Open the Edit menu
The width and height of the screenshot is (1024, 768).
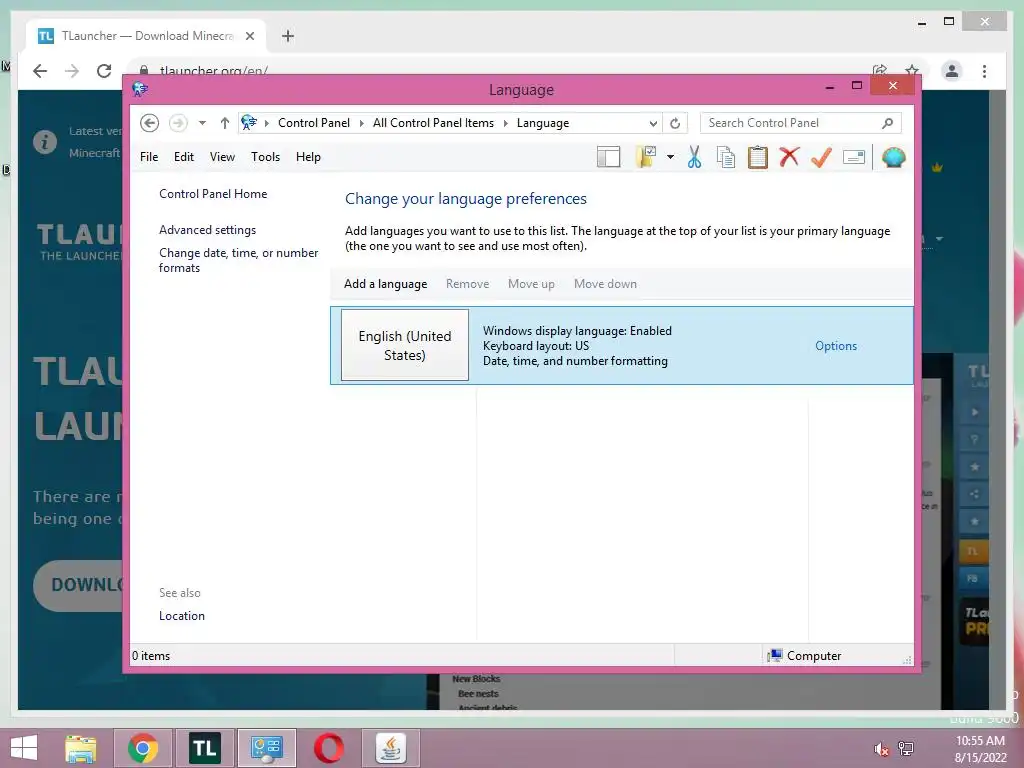184,157
